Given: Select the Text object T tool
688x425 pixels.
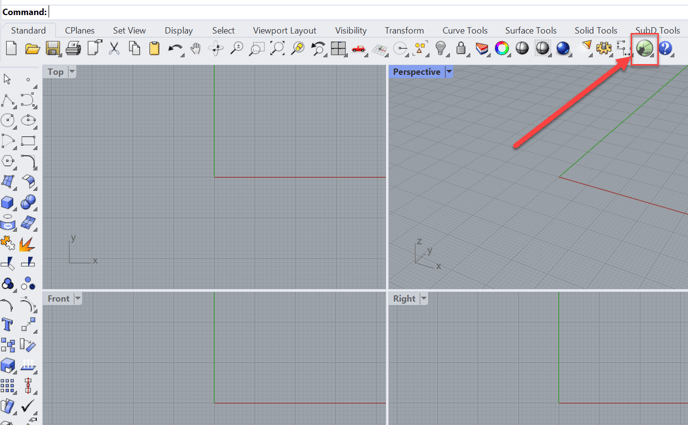Looking at the screenshot, I should click(x=7, y=325).
